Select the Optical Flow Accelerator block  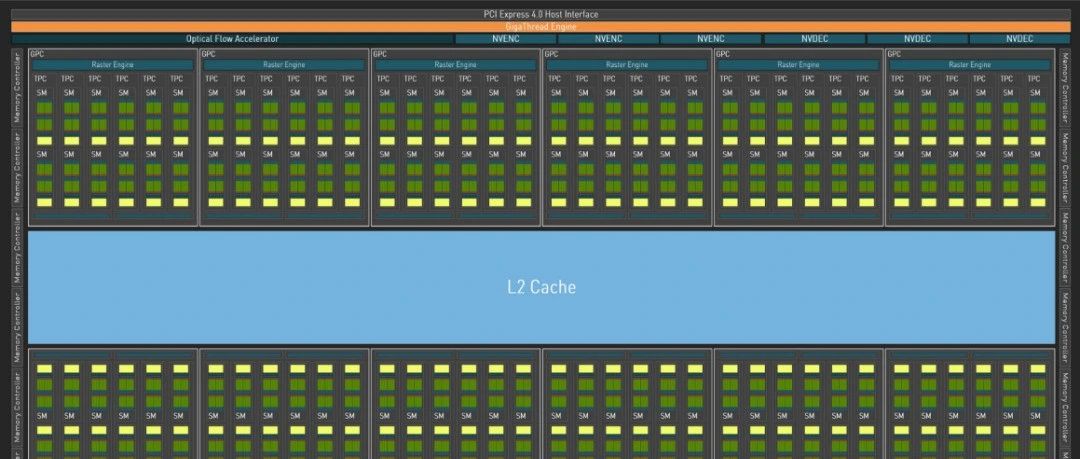pyautogui.click(x=232, y=39)
